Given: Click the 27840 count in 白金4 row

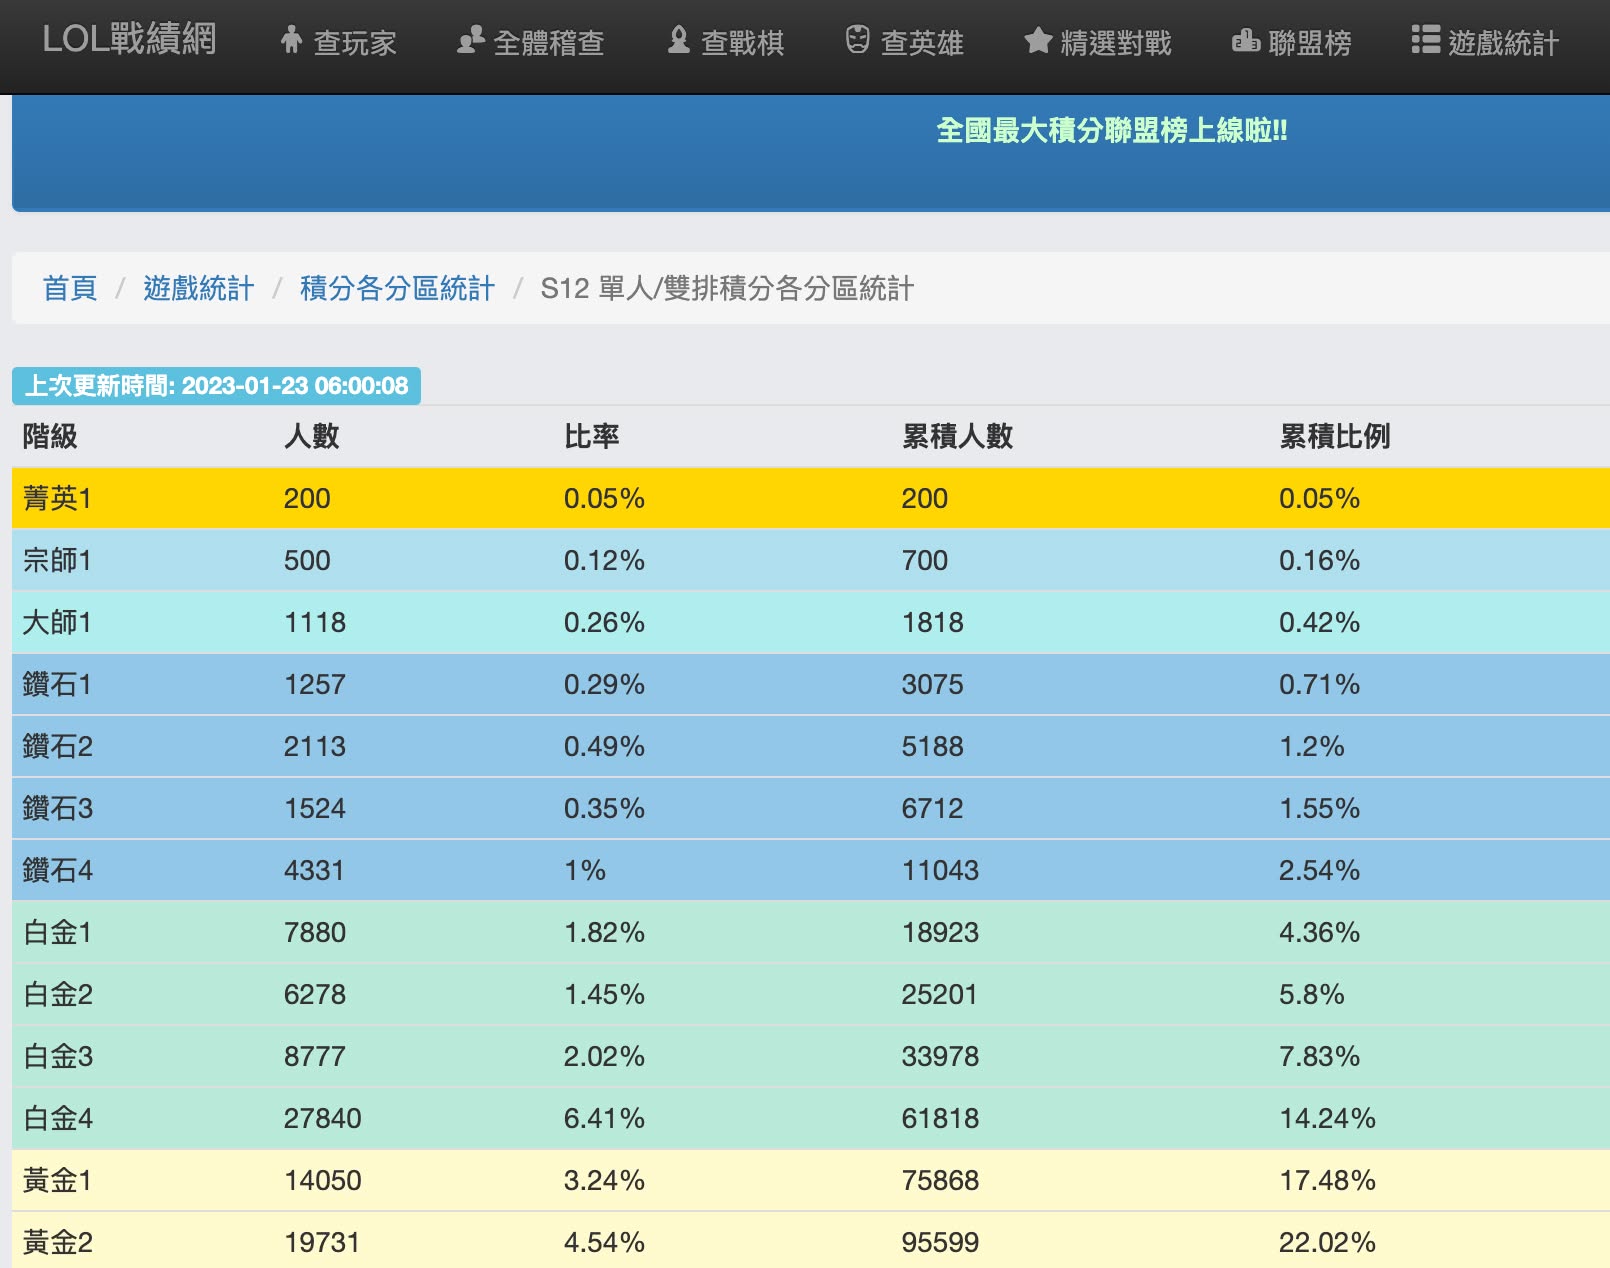Looking at the screenshot, I should [323, 1118].
